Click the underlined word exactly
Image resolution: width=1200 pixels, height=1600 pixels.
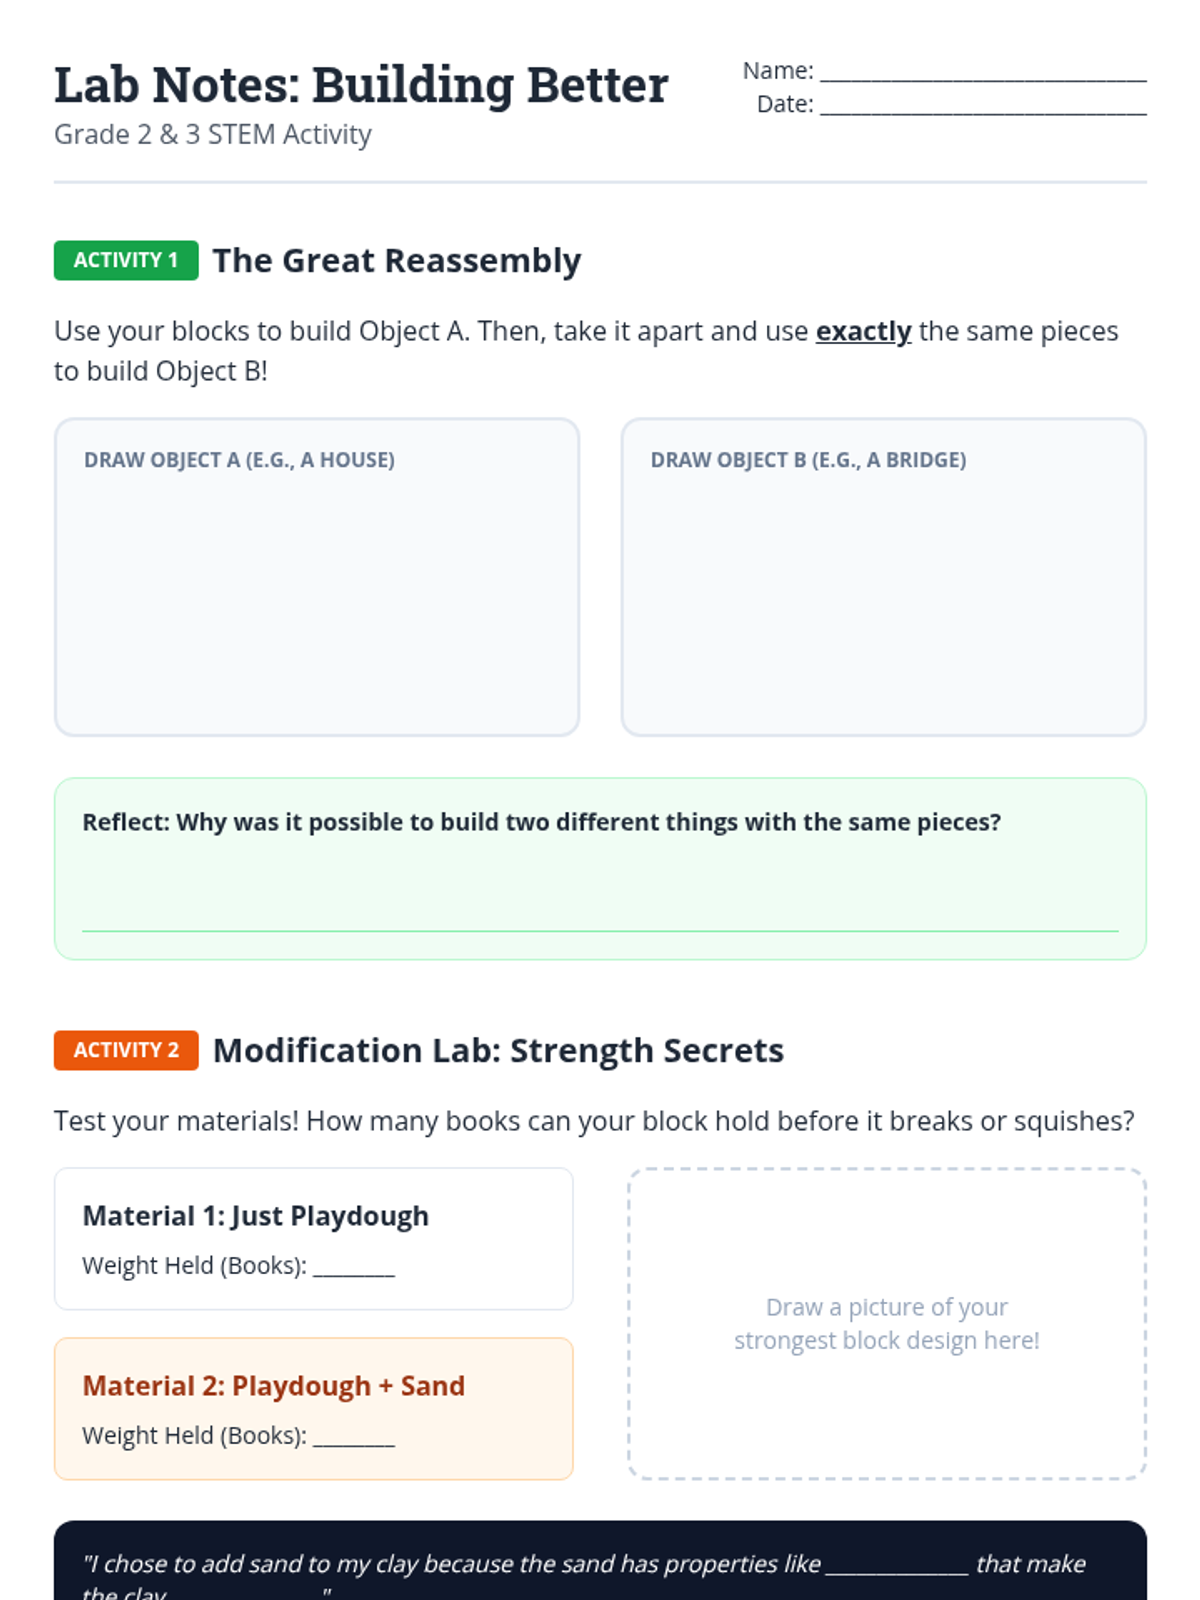(863, 331)
